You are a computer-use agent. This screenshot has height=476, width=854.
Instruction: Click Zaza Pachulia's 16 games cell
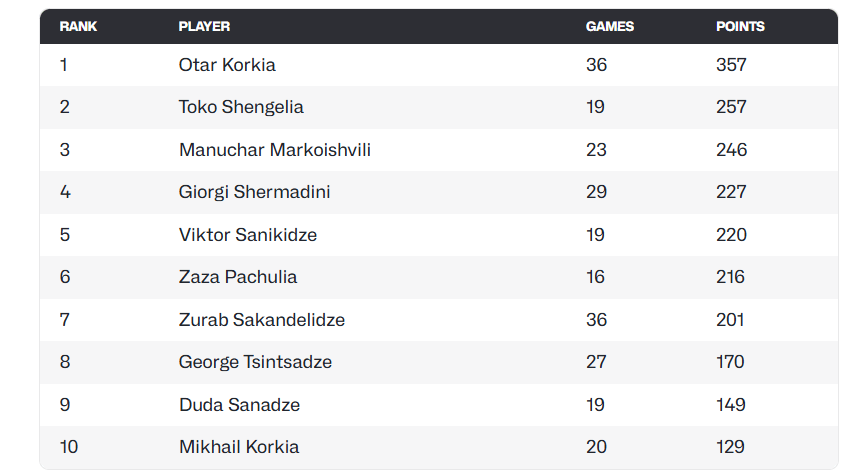[596, 277]
